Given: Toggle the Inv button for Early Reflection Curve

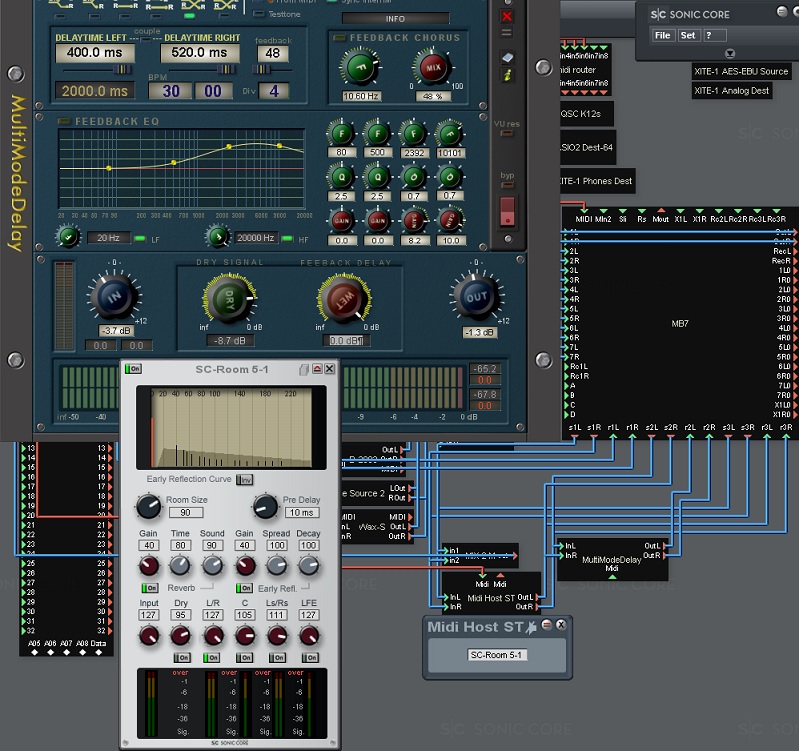Looking at the screenshot, I should click(x=245, y=479).
